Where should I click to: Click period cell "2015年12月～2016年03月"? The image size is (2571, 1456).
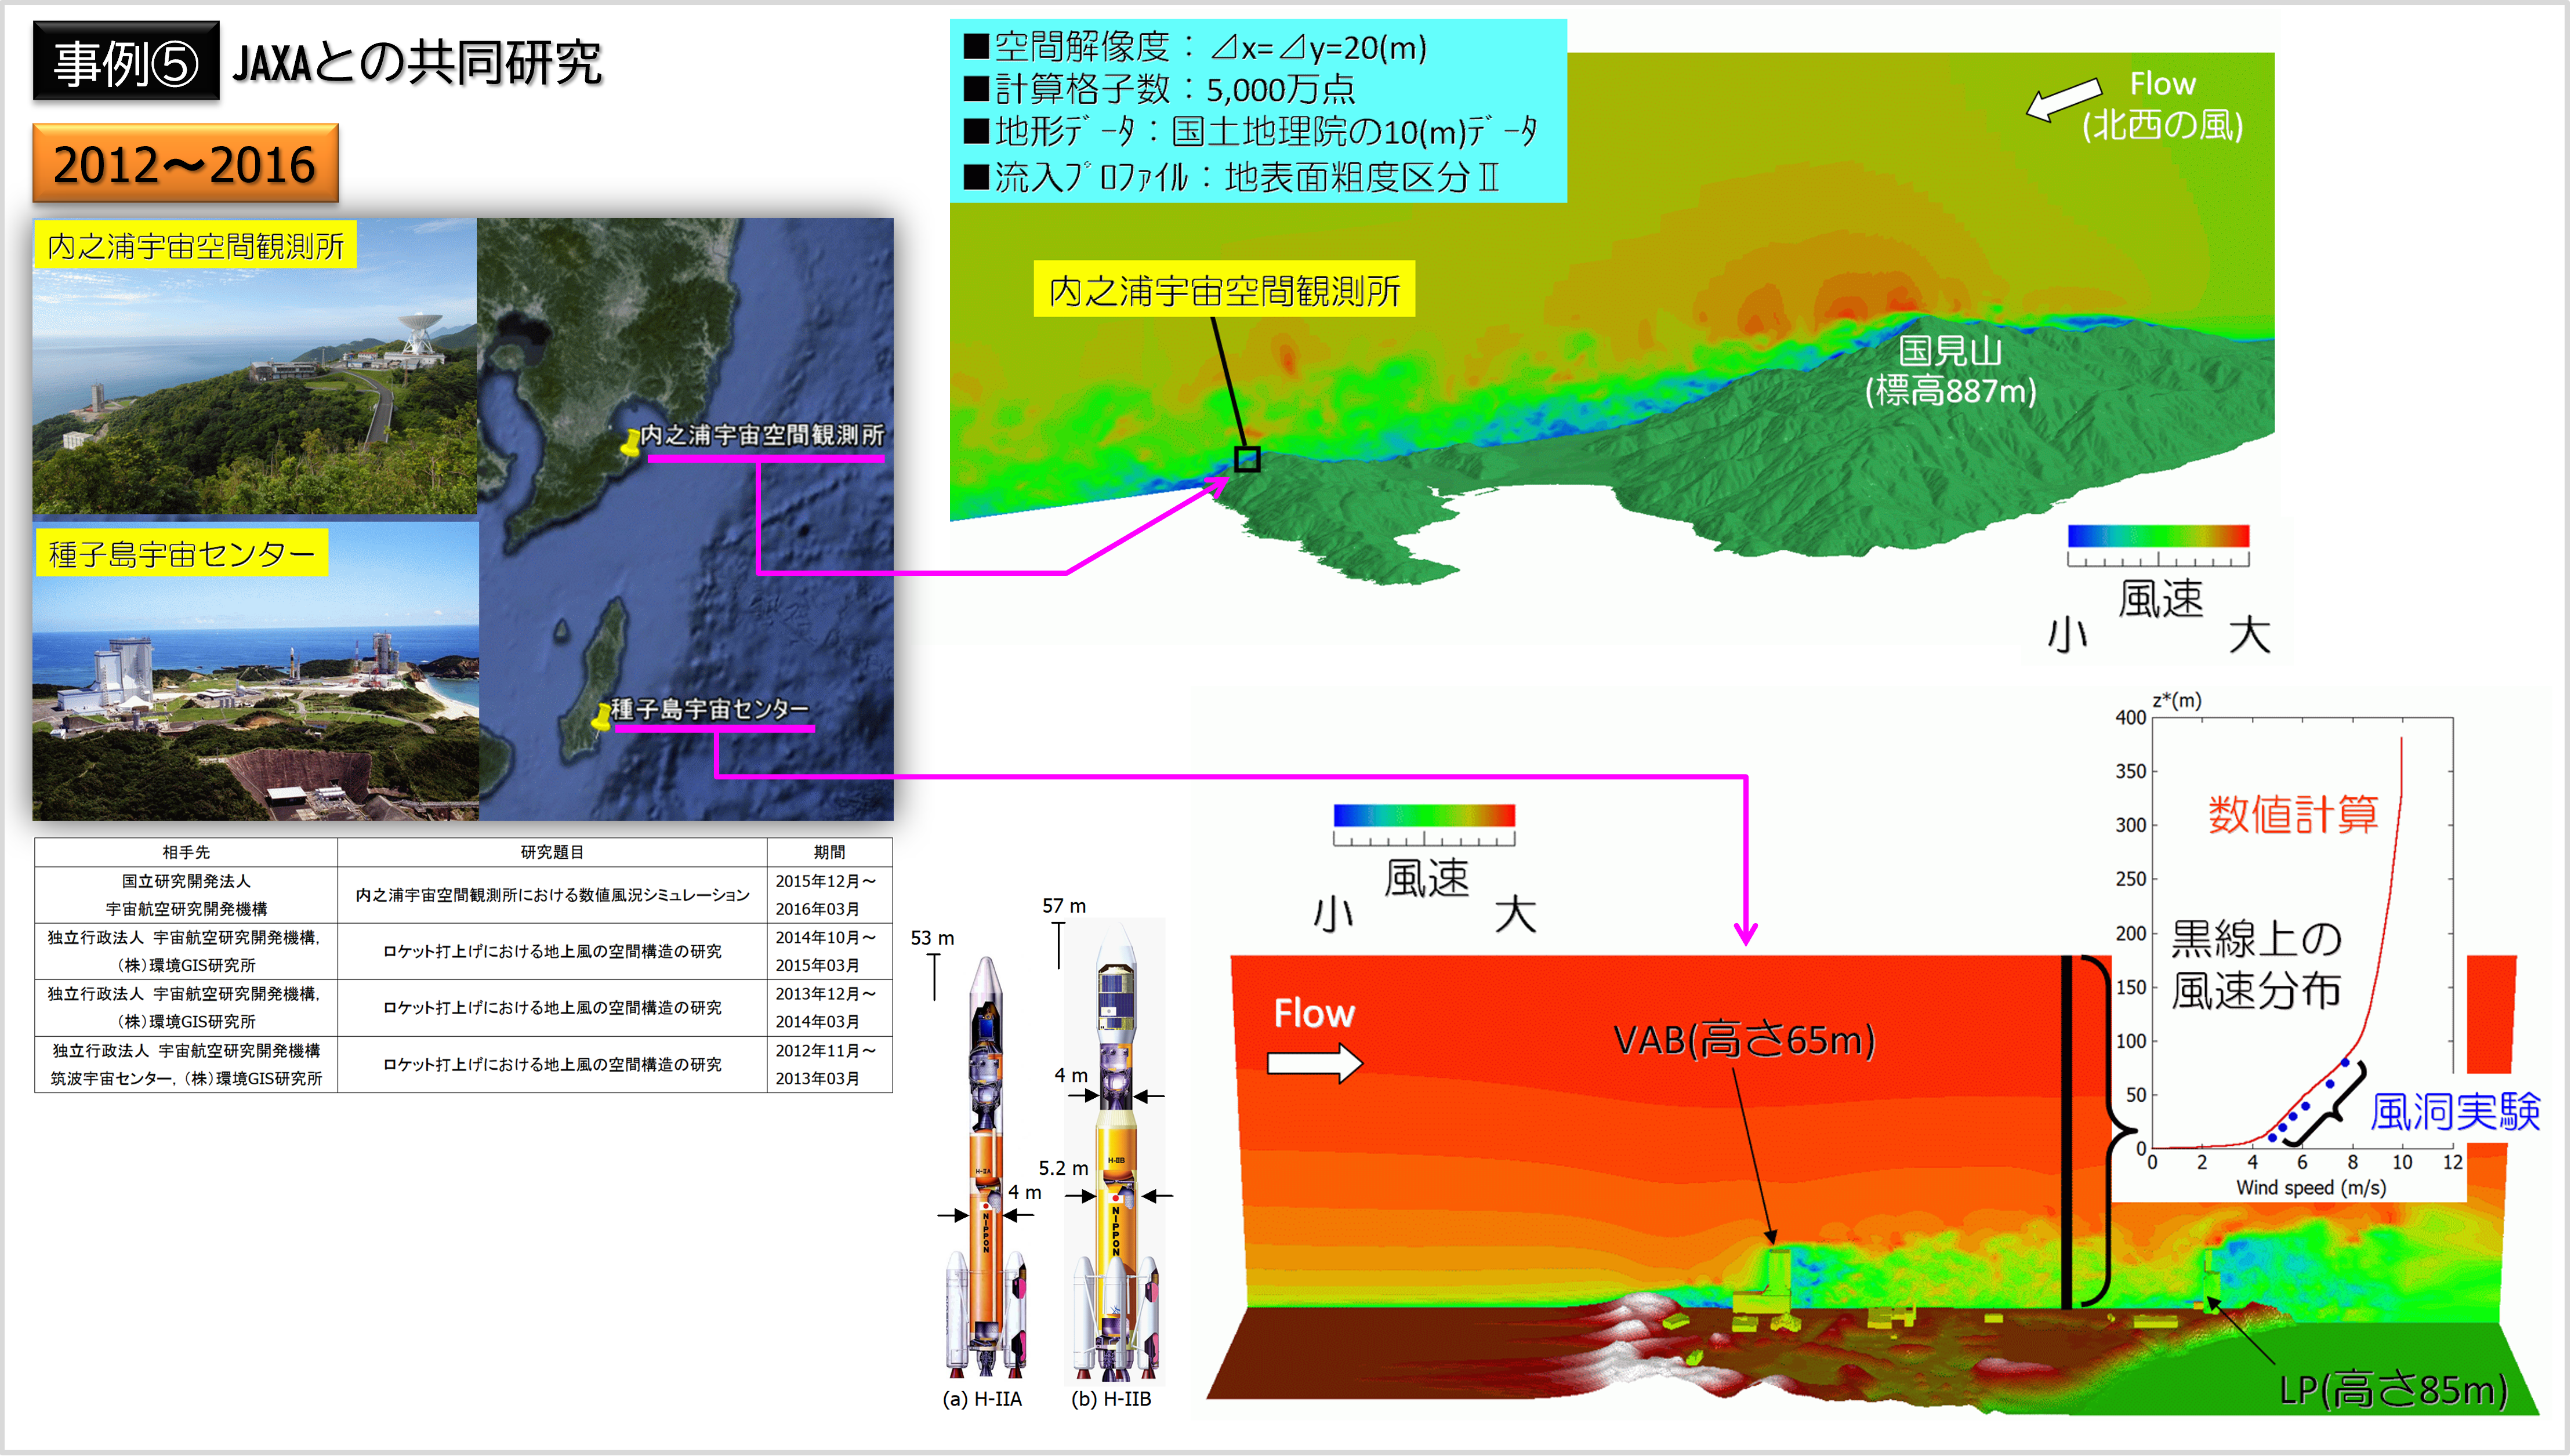[x=829, y=895]
